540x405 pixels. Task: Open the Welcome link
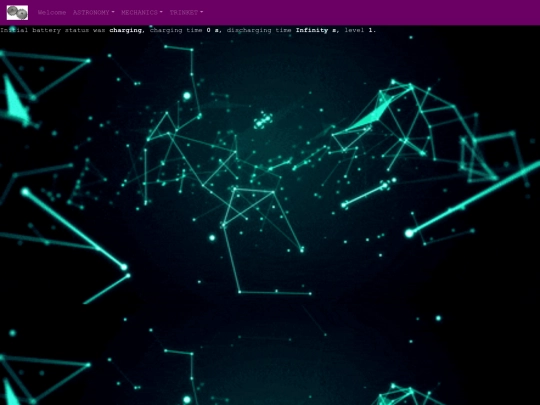[x=52, y=12]
